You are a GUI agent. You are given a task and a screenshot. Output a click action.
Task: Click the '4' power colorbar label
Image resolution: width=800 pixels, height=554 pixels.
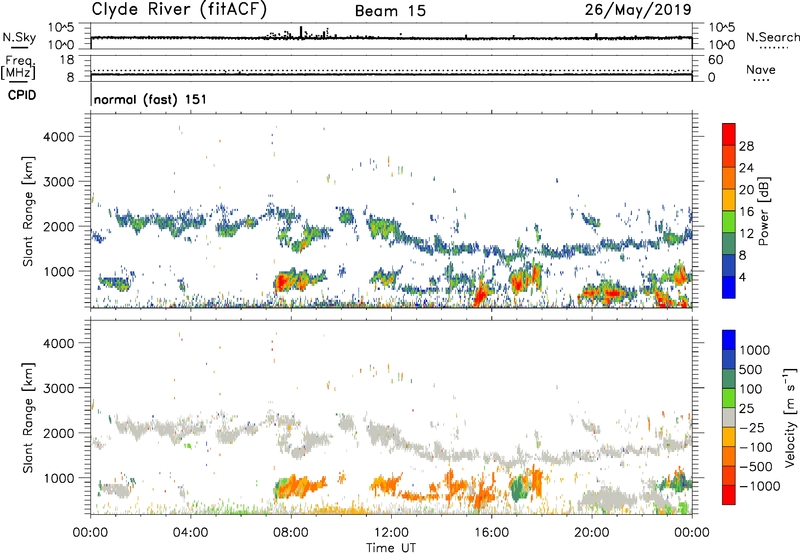[x=742, y=277]
